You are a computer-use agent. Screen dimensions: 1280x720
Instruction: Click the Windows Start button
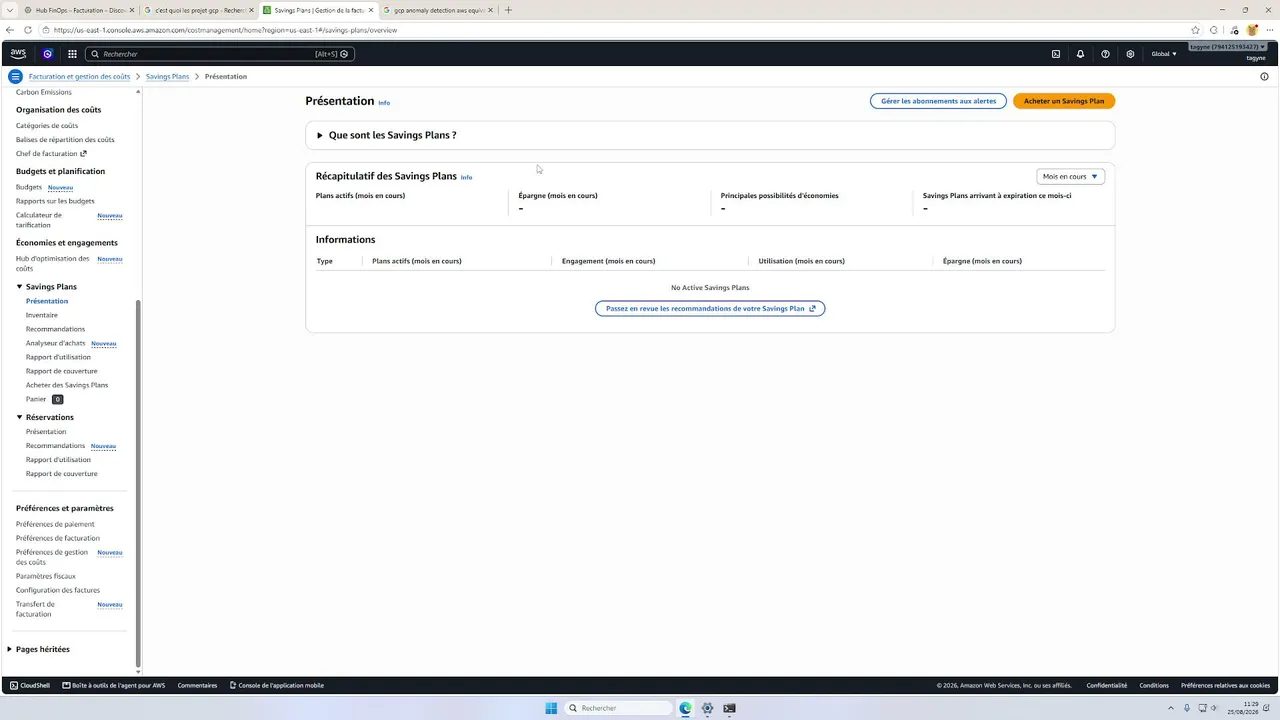(x=551, y=708)
